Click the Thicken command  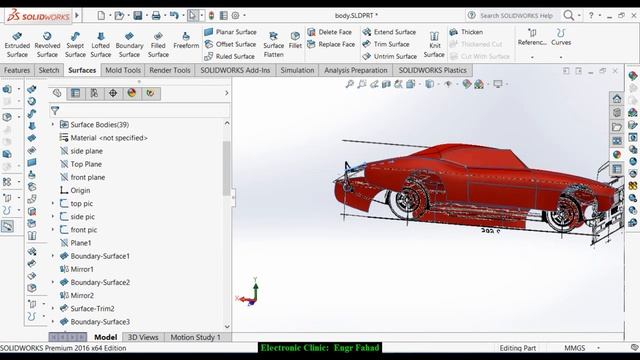coord(466,32)
